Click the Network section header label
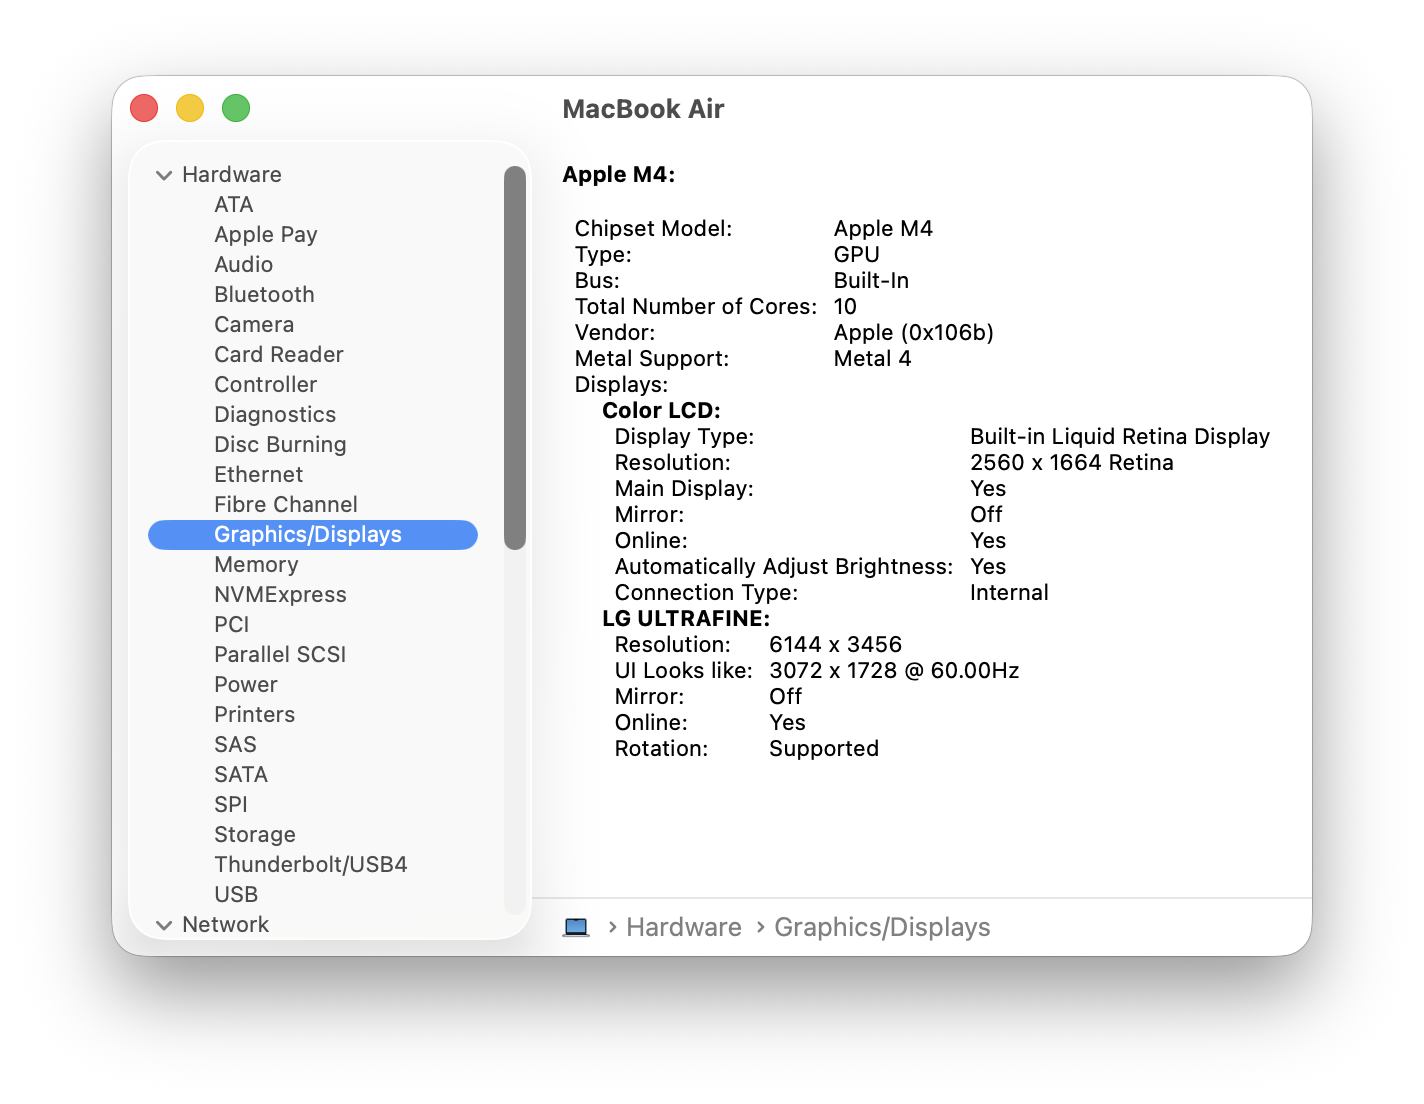This screenshot has height=1104, width=1424. pyautogui.click(x=225, y=924)
